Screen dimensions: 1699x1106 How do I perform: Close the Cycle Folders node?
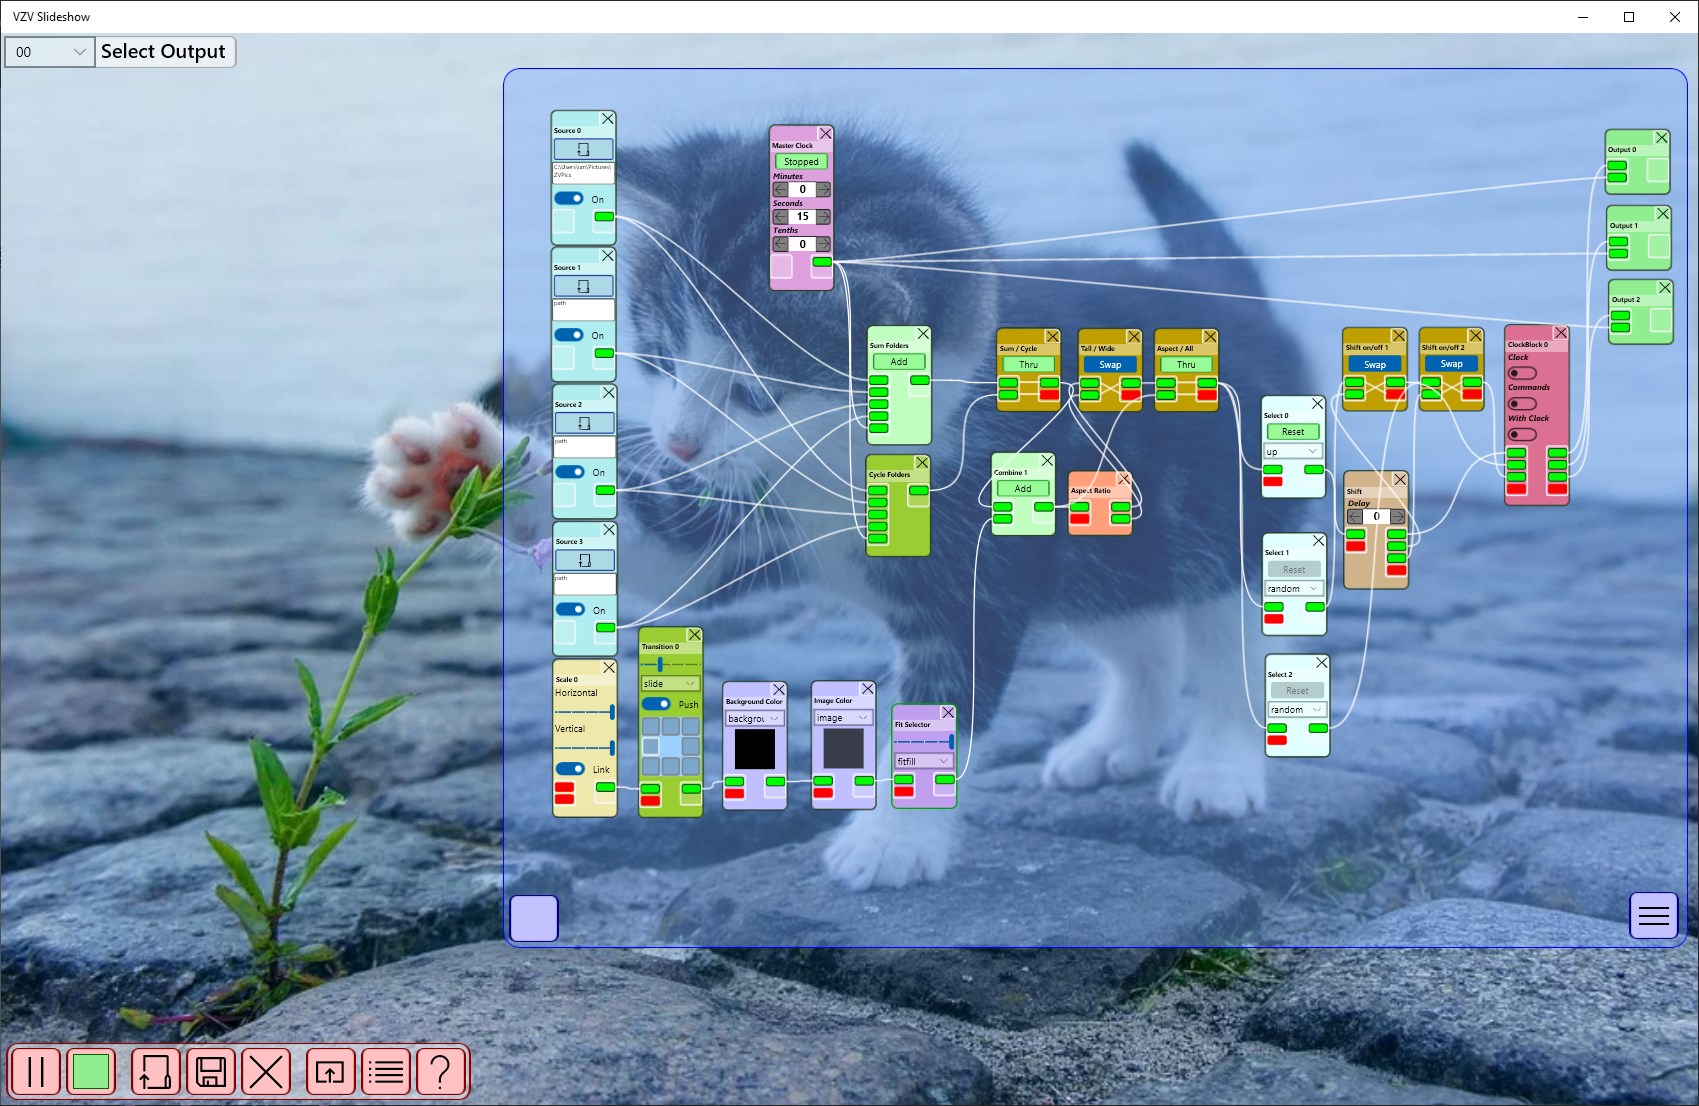[922, 463]
